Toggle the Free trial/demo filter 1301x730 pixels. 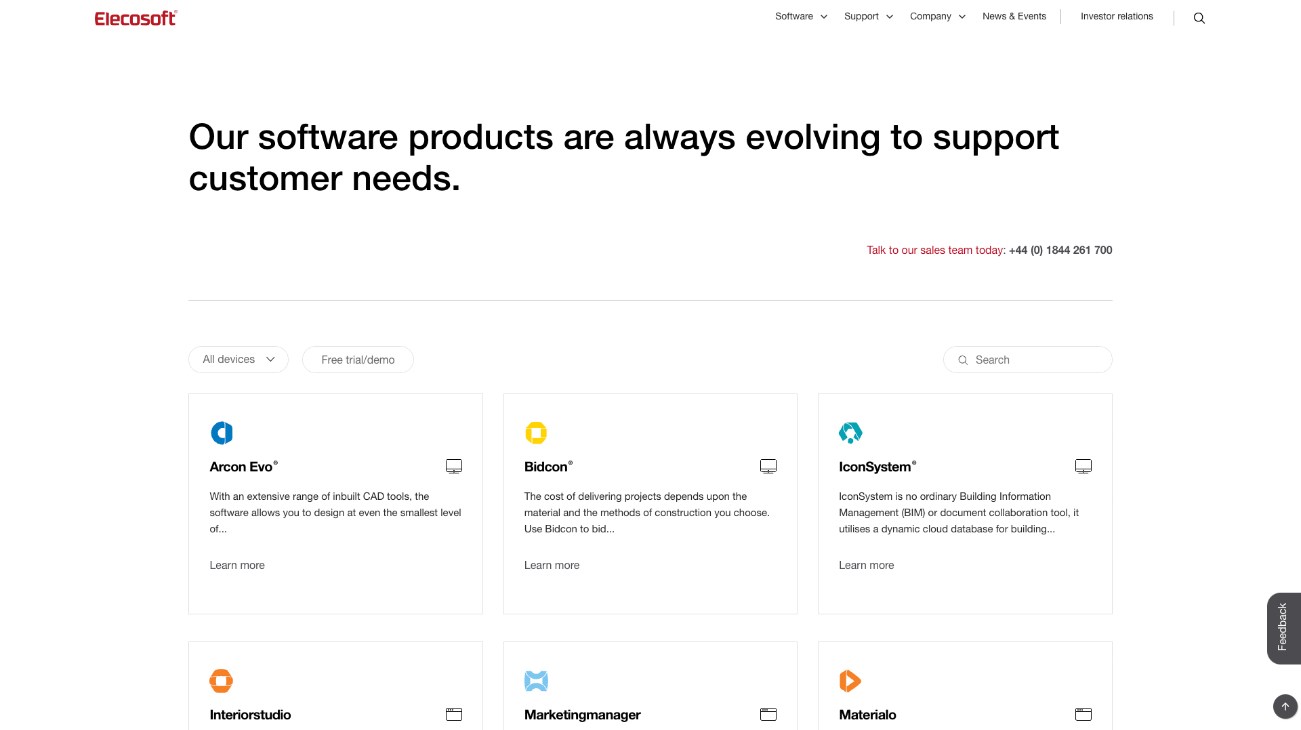(x=358, y=360)
